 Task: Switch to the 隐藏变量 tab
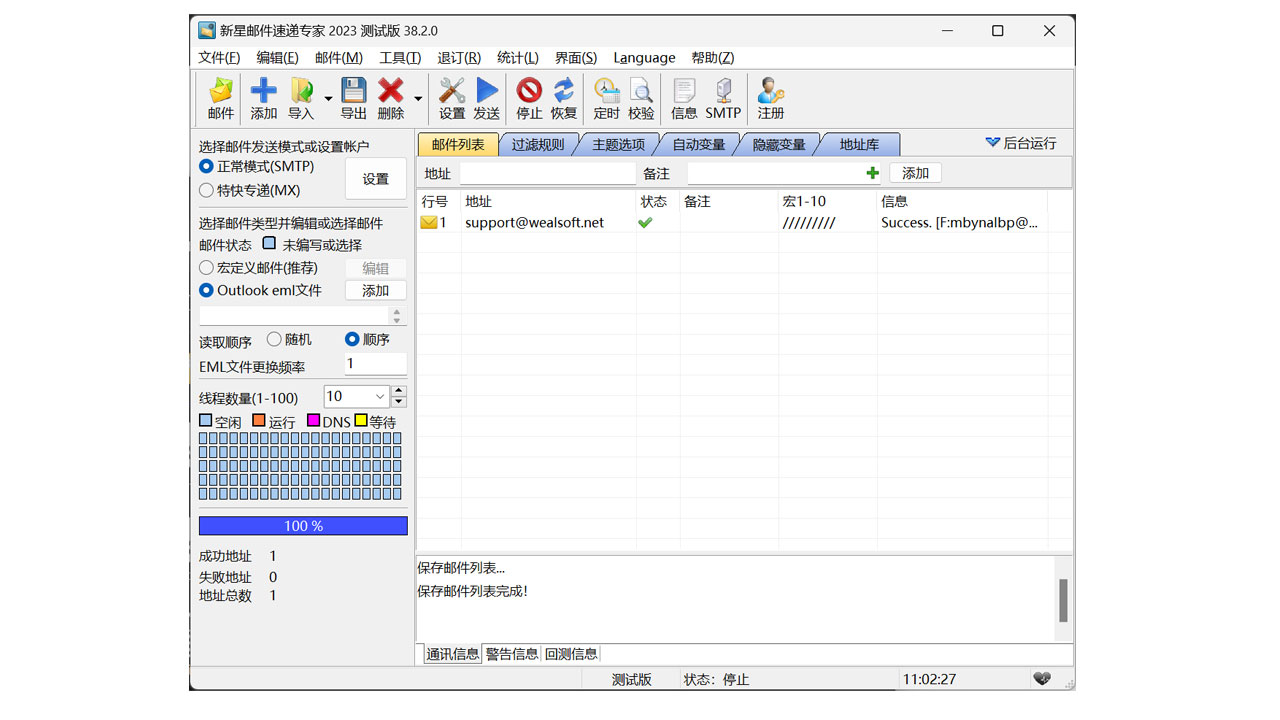pyautogui.click(x=779, y=145)
